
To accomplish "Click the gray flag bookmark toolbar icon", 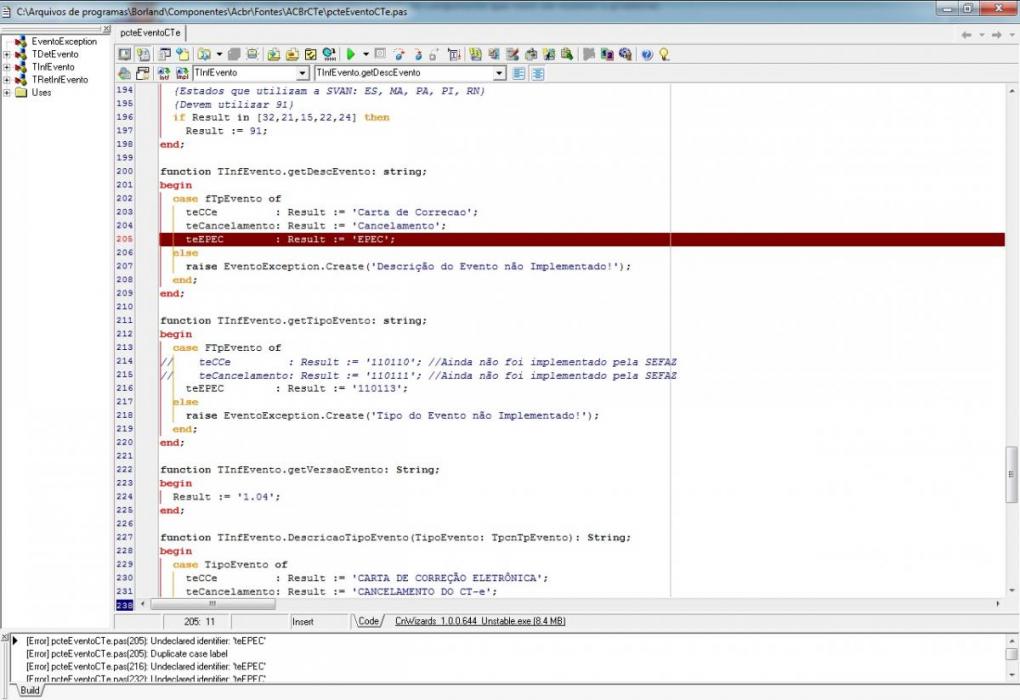I will (x=589, y=55).
